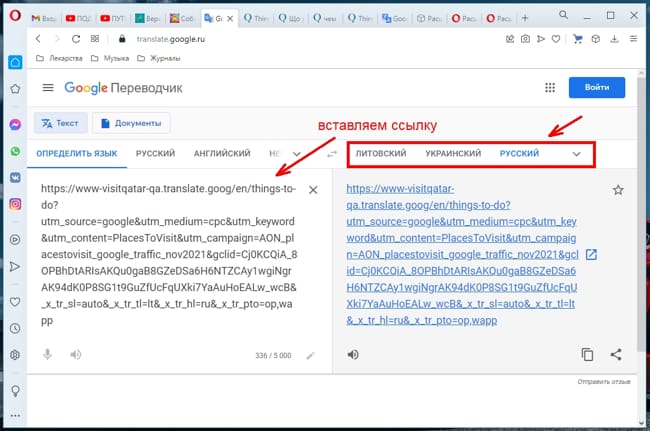Open the translated visitqatar link

pyautogui.click(x=462, y=254)
